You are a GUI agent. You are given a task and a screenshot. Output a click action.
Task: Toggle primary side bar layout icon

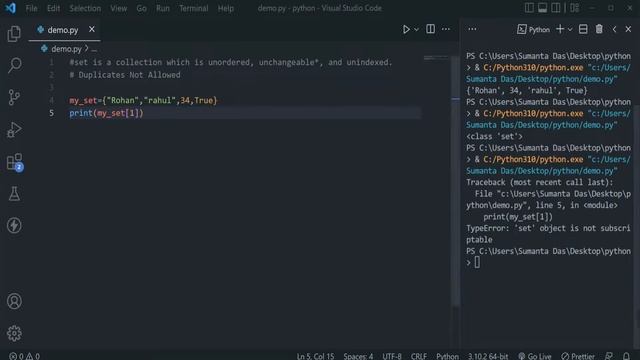529,8
